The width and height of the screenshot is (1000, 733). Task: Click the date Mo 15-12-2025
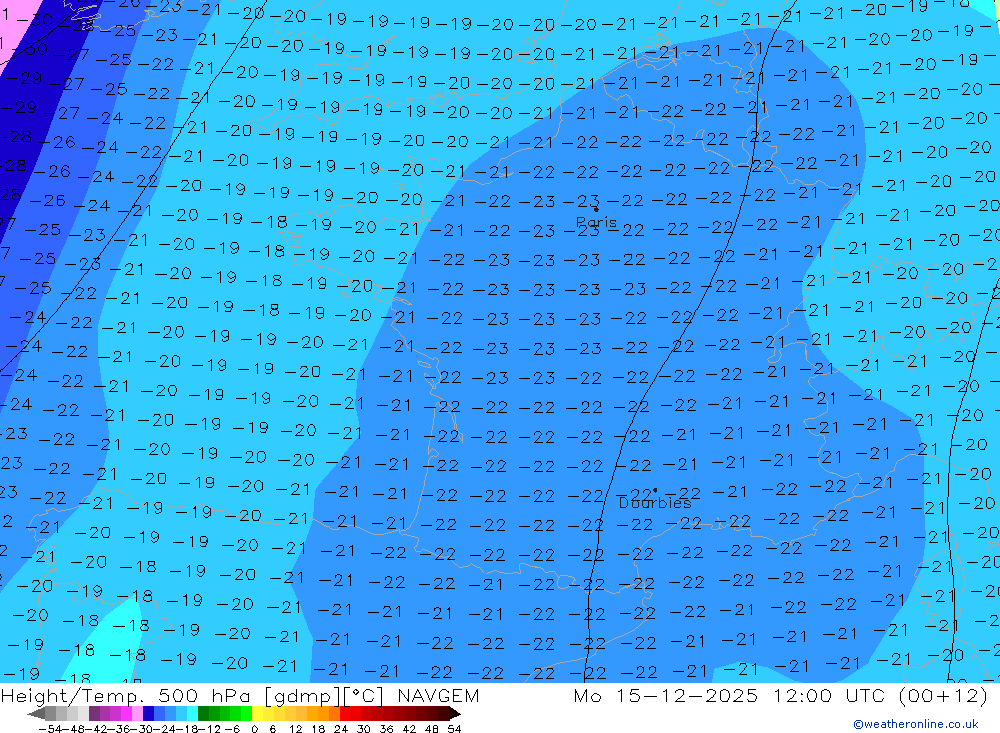click(x=666, y=695)
